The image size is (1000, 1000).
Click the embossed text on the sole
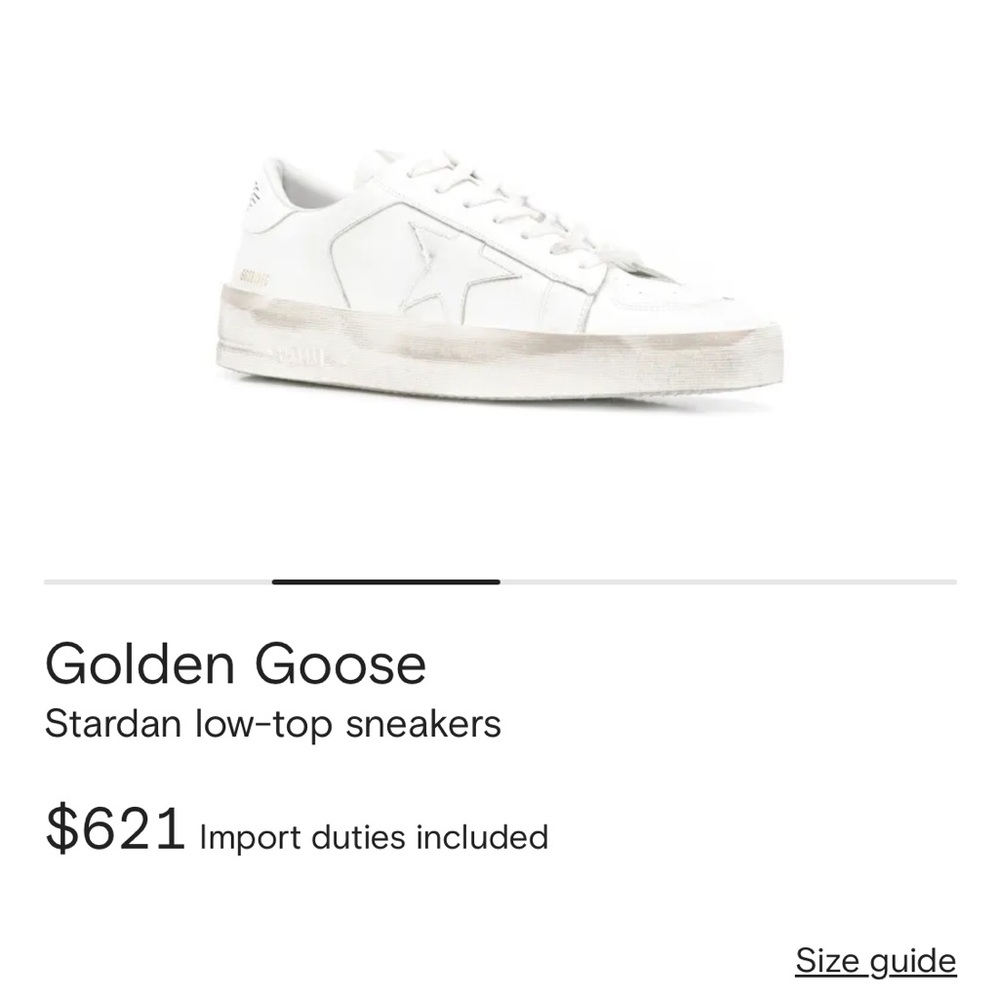coord(300,355)
